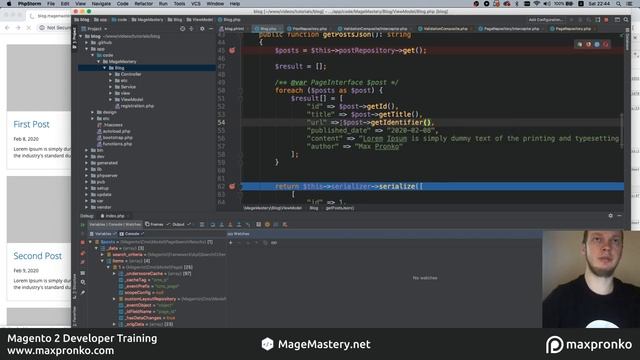Select the Frames debug tab
The height and width of the screenshot is (360, 640).
point(154,224)
